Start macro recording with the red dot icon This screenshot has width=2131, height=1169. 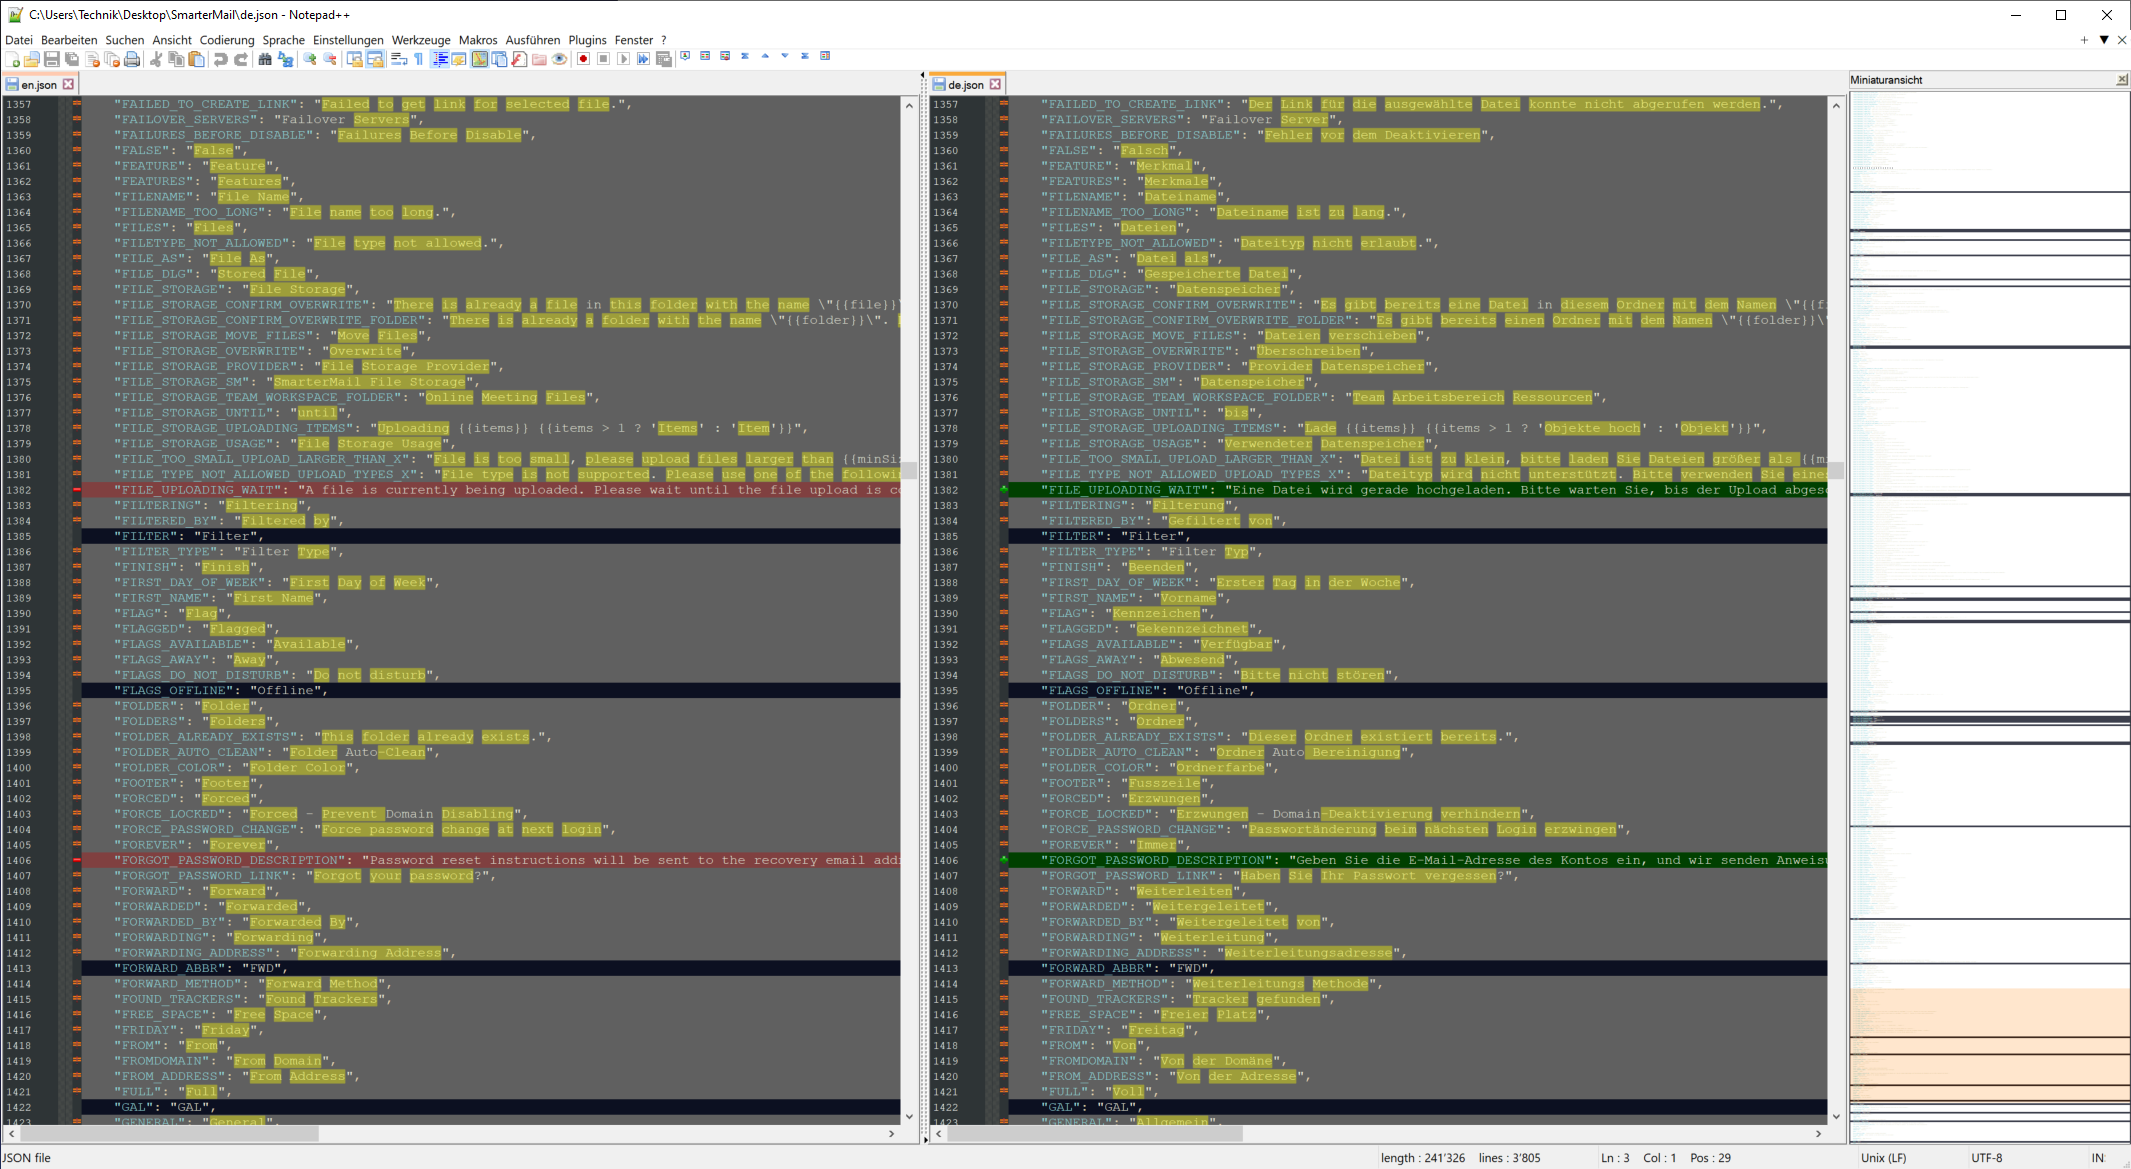(583, 59)
